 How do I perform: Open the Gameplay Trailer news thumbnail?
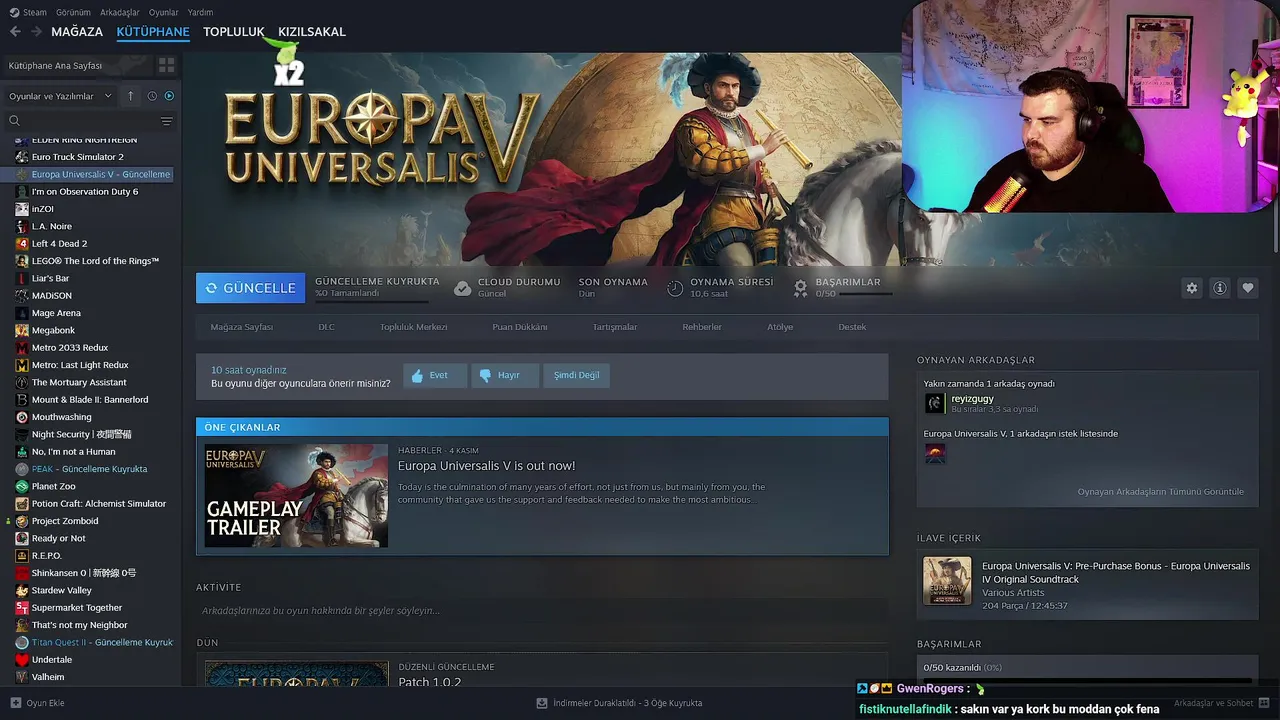point(296,496)
